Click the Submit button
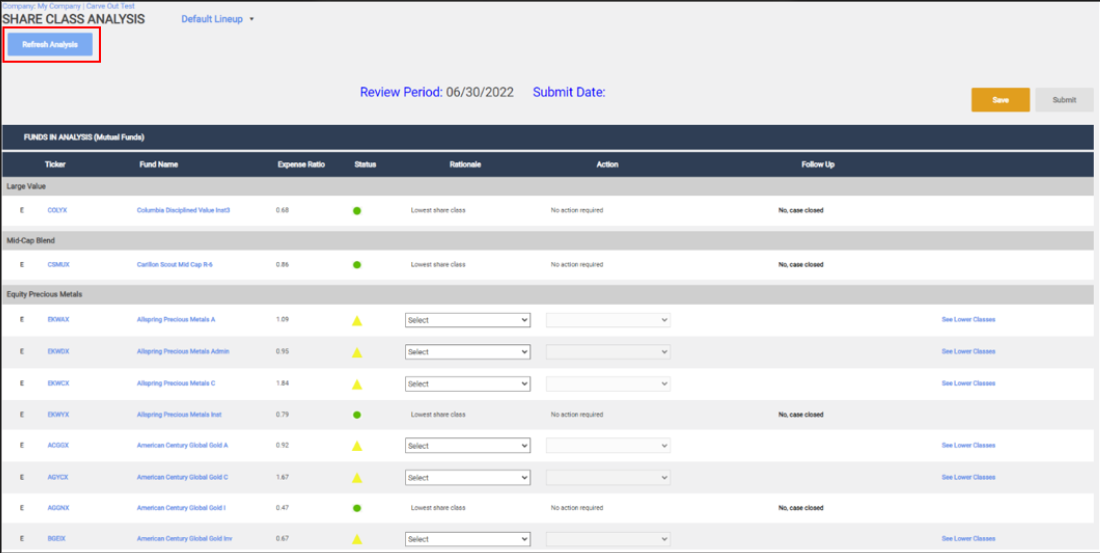Viewport: 1100px width, 553px height. [1064, 100]
